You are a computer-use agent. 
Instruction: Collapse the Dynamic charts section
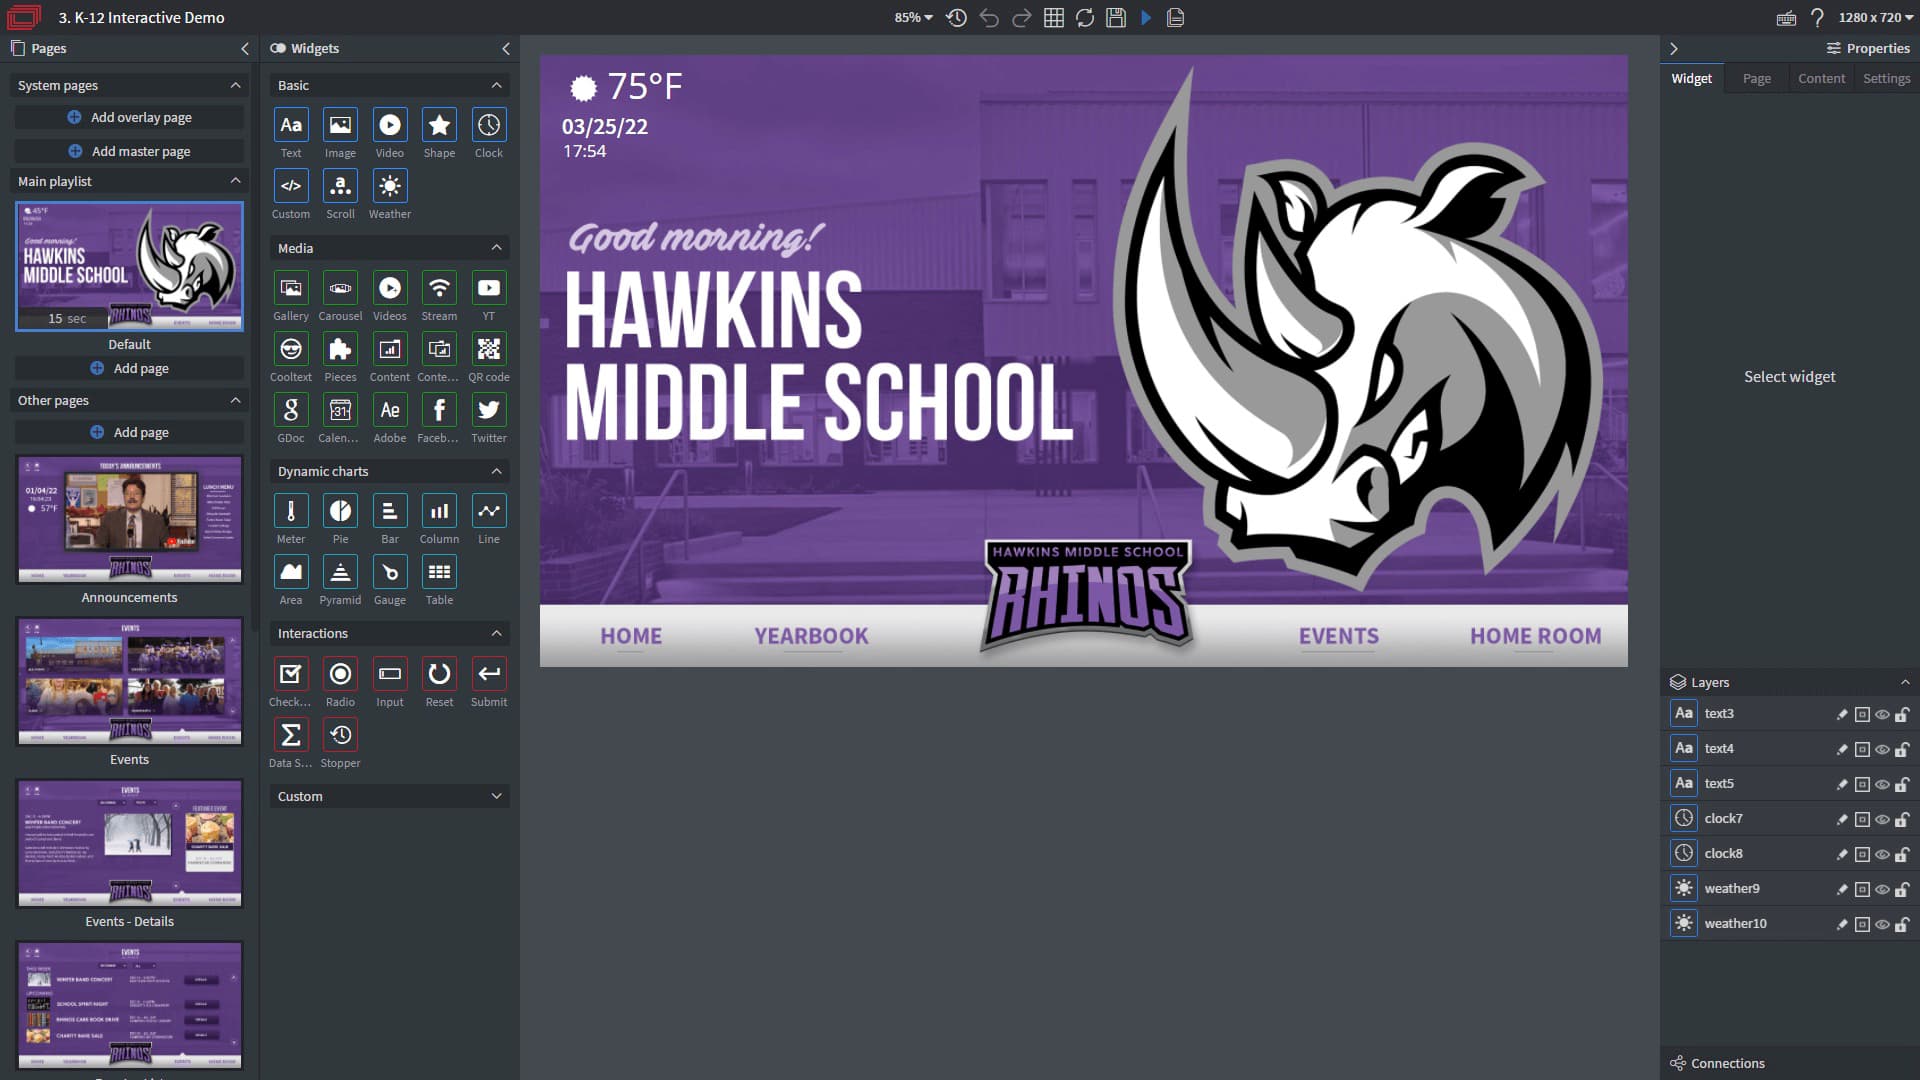tap(496, 471)
